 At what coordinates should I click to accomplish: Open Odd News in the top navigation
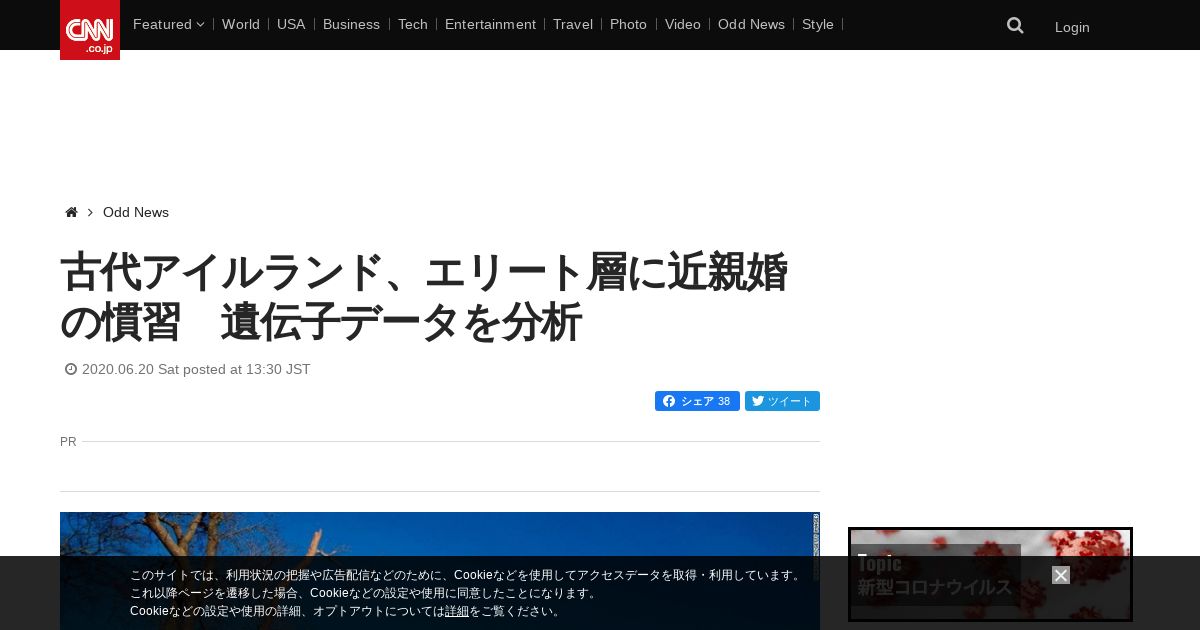[x=751, y=24]
